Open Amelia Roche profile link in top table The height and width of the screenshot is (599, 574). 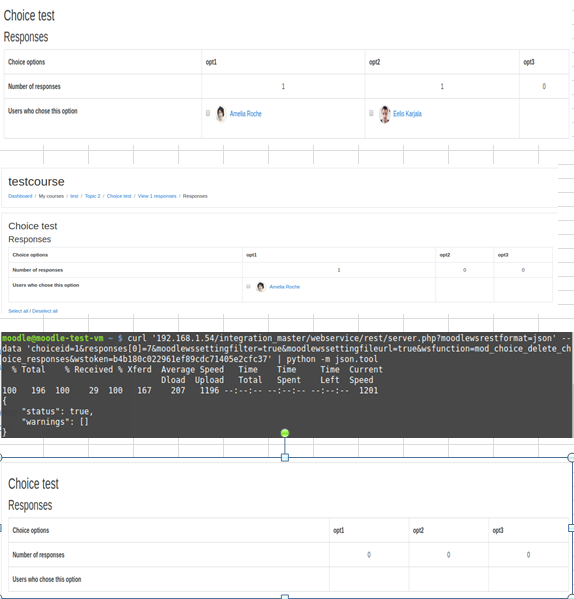[x=246, y=113]
